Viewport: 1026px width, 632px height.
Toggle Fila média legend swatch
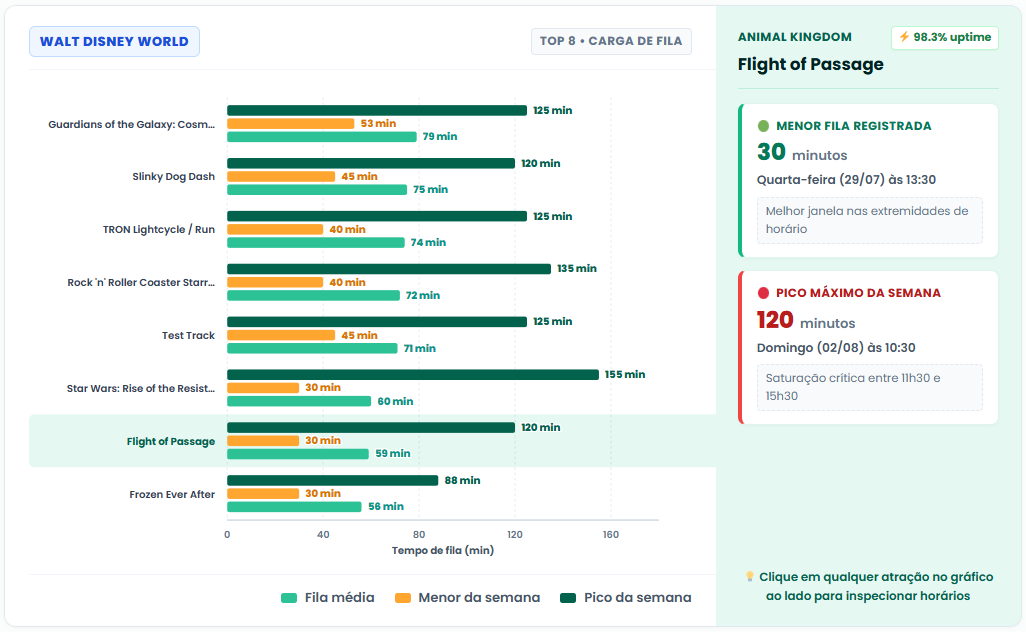[x=289, y=598]
